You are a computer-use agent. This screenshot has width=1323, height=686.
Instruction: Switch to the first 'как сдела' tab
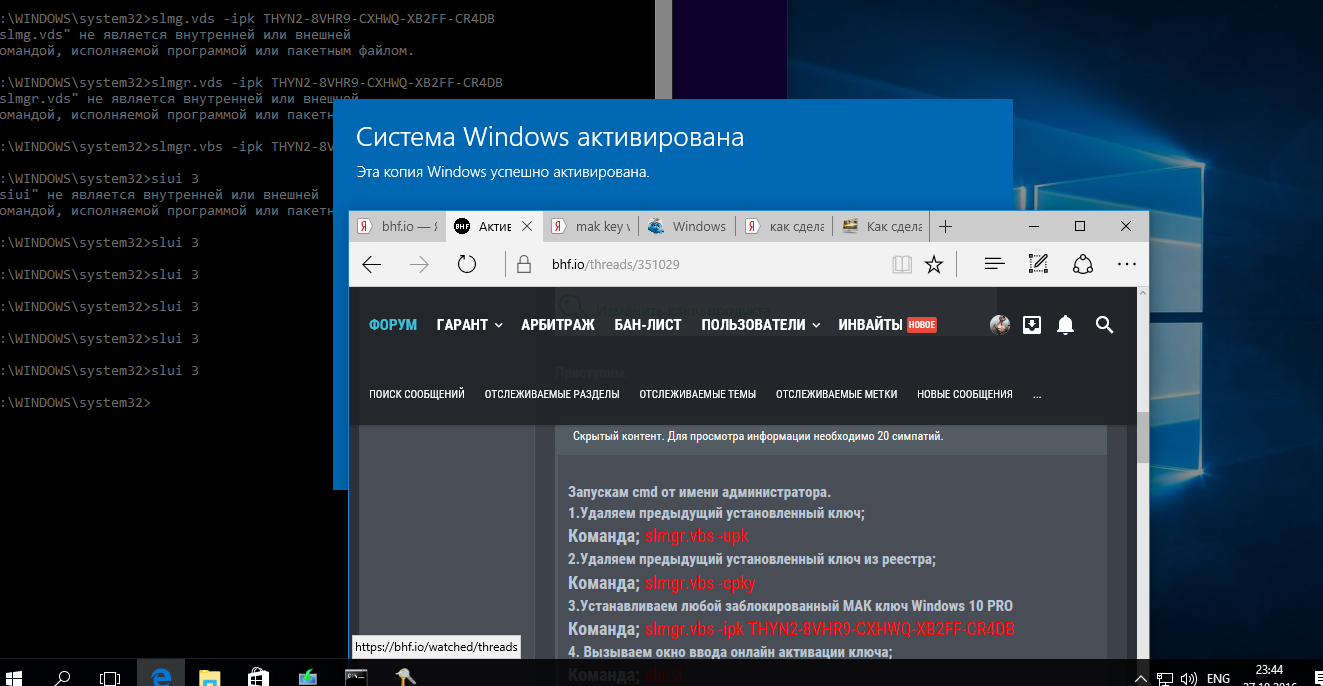(x=785, y=227)
